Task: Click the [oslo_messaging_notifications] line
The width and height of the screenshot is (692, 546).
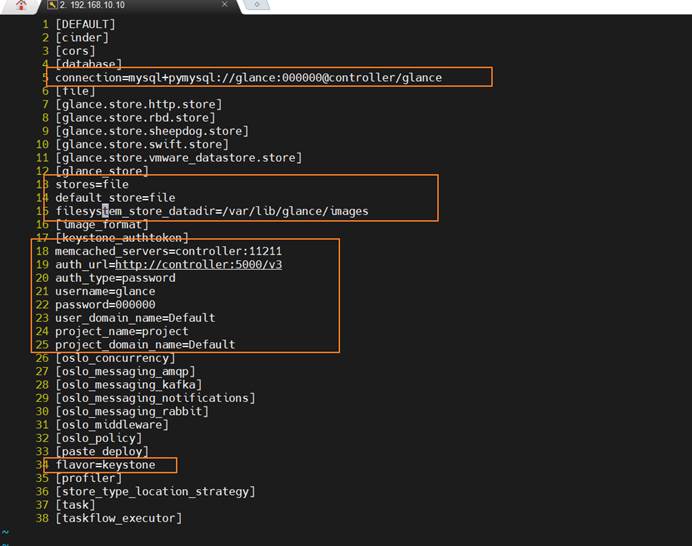Action: click(155, 398)
